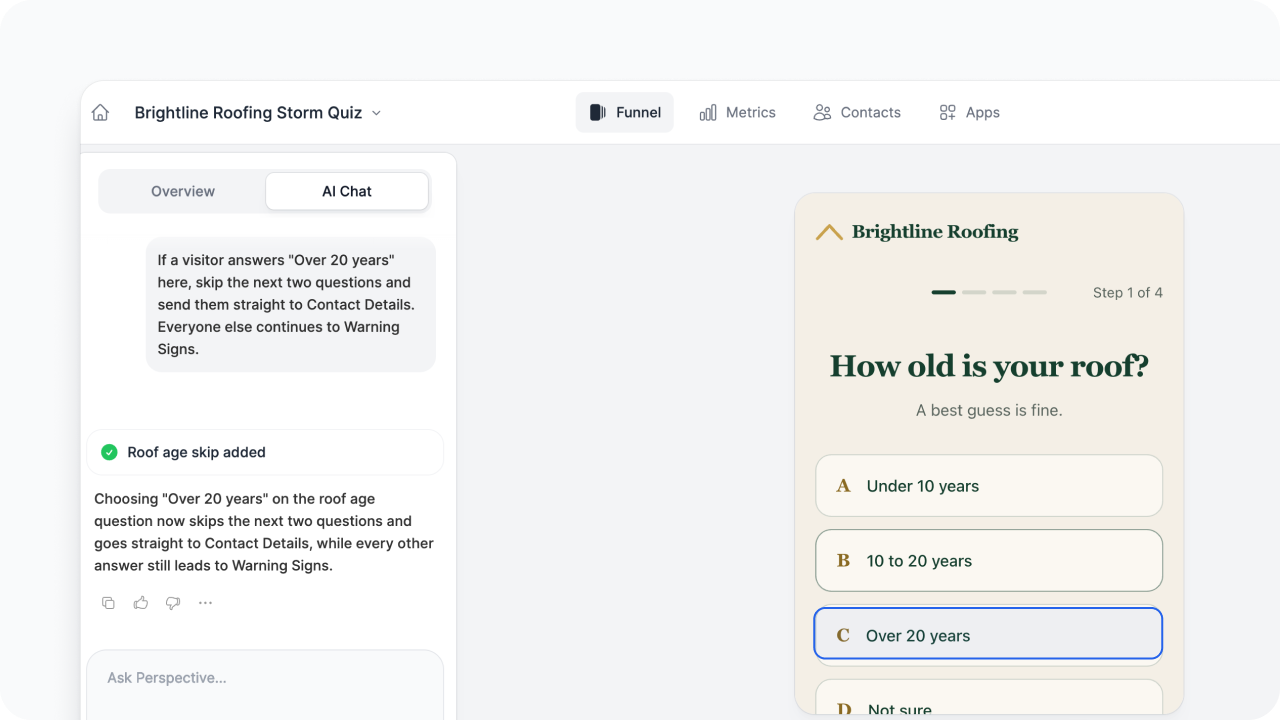This screenshot has height=720, width=1280.
Task: Select answer A Under 10 years
Action: (x=989, y=486)
